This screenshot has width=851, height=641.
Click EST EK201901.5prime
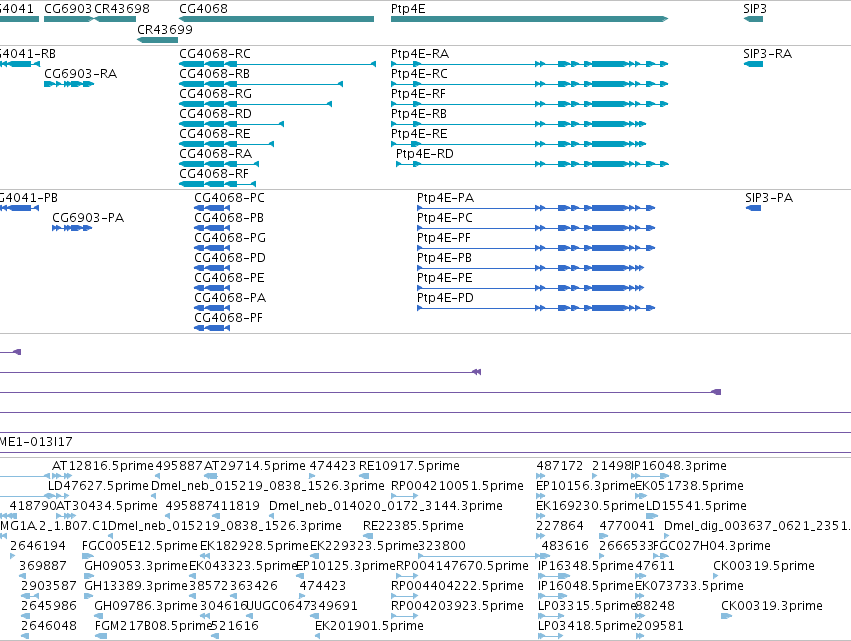click(x=369, y=626)
